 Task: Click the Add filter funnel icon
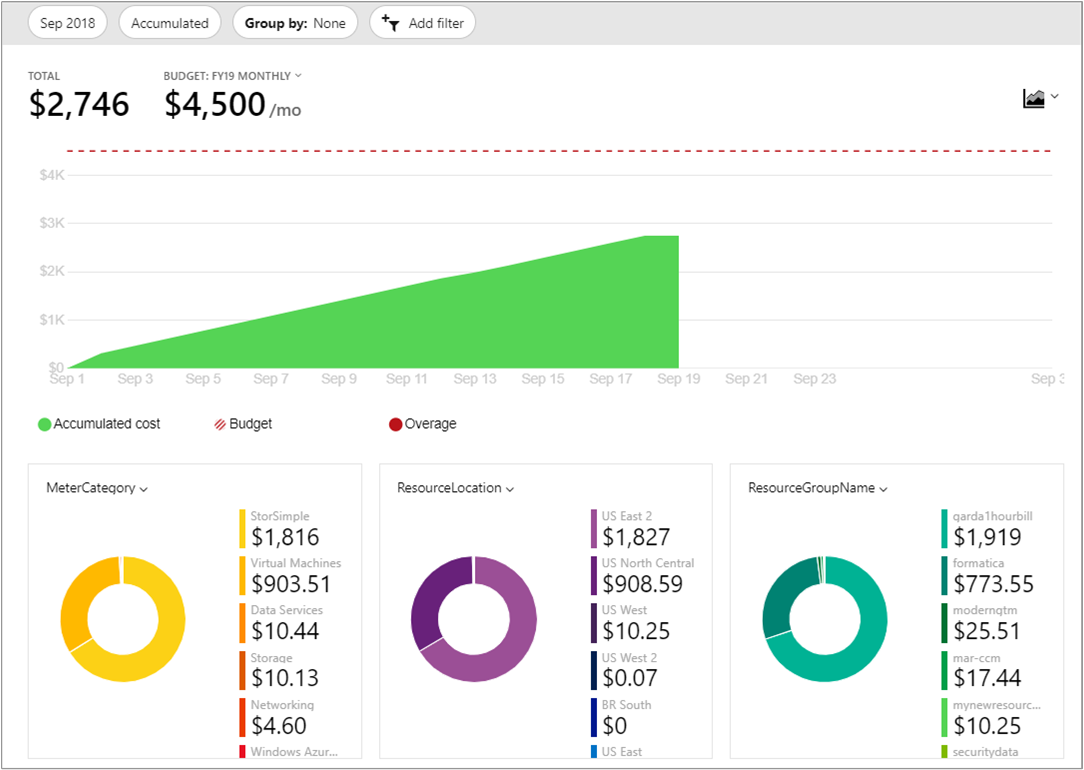tap(391, 22)
